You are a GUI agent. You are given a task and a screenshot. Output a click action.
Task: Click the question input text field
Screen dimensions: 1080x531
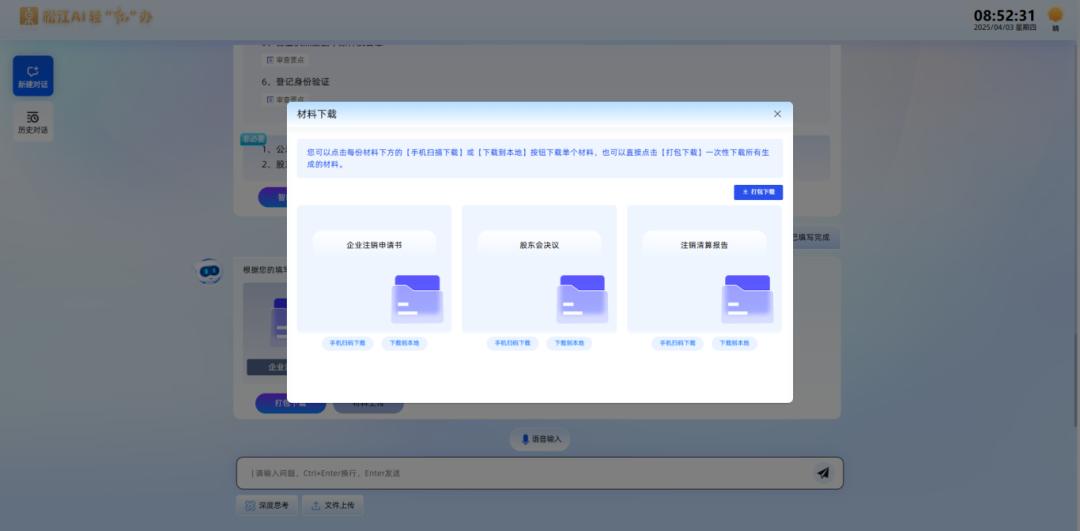520,473
